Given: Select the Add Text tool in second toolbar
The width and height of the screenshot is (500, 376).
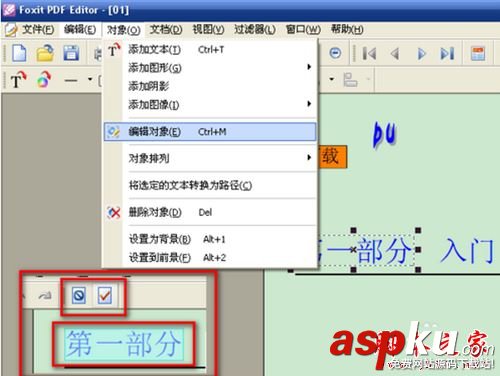Looking at the screenshot, I should pos(18,80).
